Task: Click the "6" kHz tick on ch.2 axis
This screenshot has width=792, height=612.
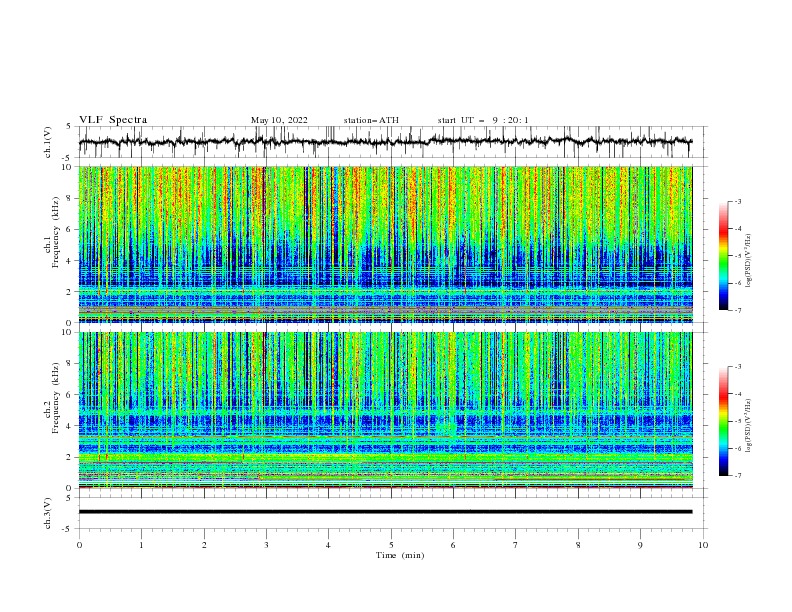Action: (x=70, y=395)
